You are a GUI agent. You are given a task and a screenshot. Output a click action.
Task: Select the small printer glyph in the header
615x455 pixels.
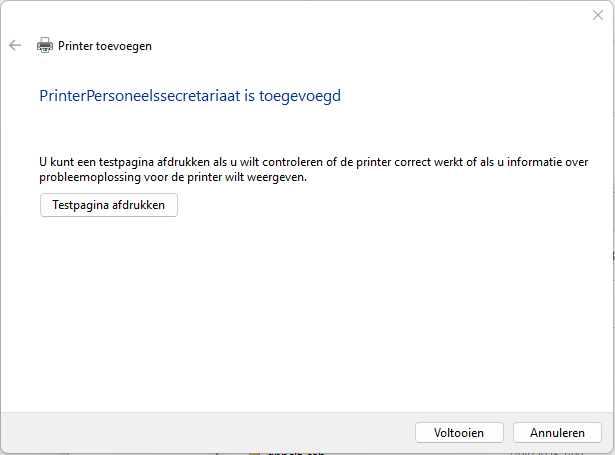coord(44,45)
